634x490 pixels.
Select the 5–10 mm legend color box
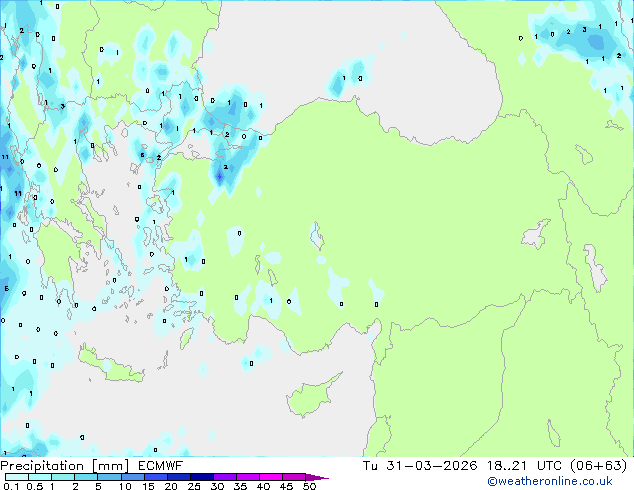pos(109,477)
